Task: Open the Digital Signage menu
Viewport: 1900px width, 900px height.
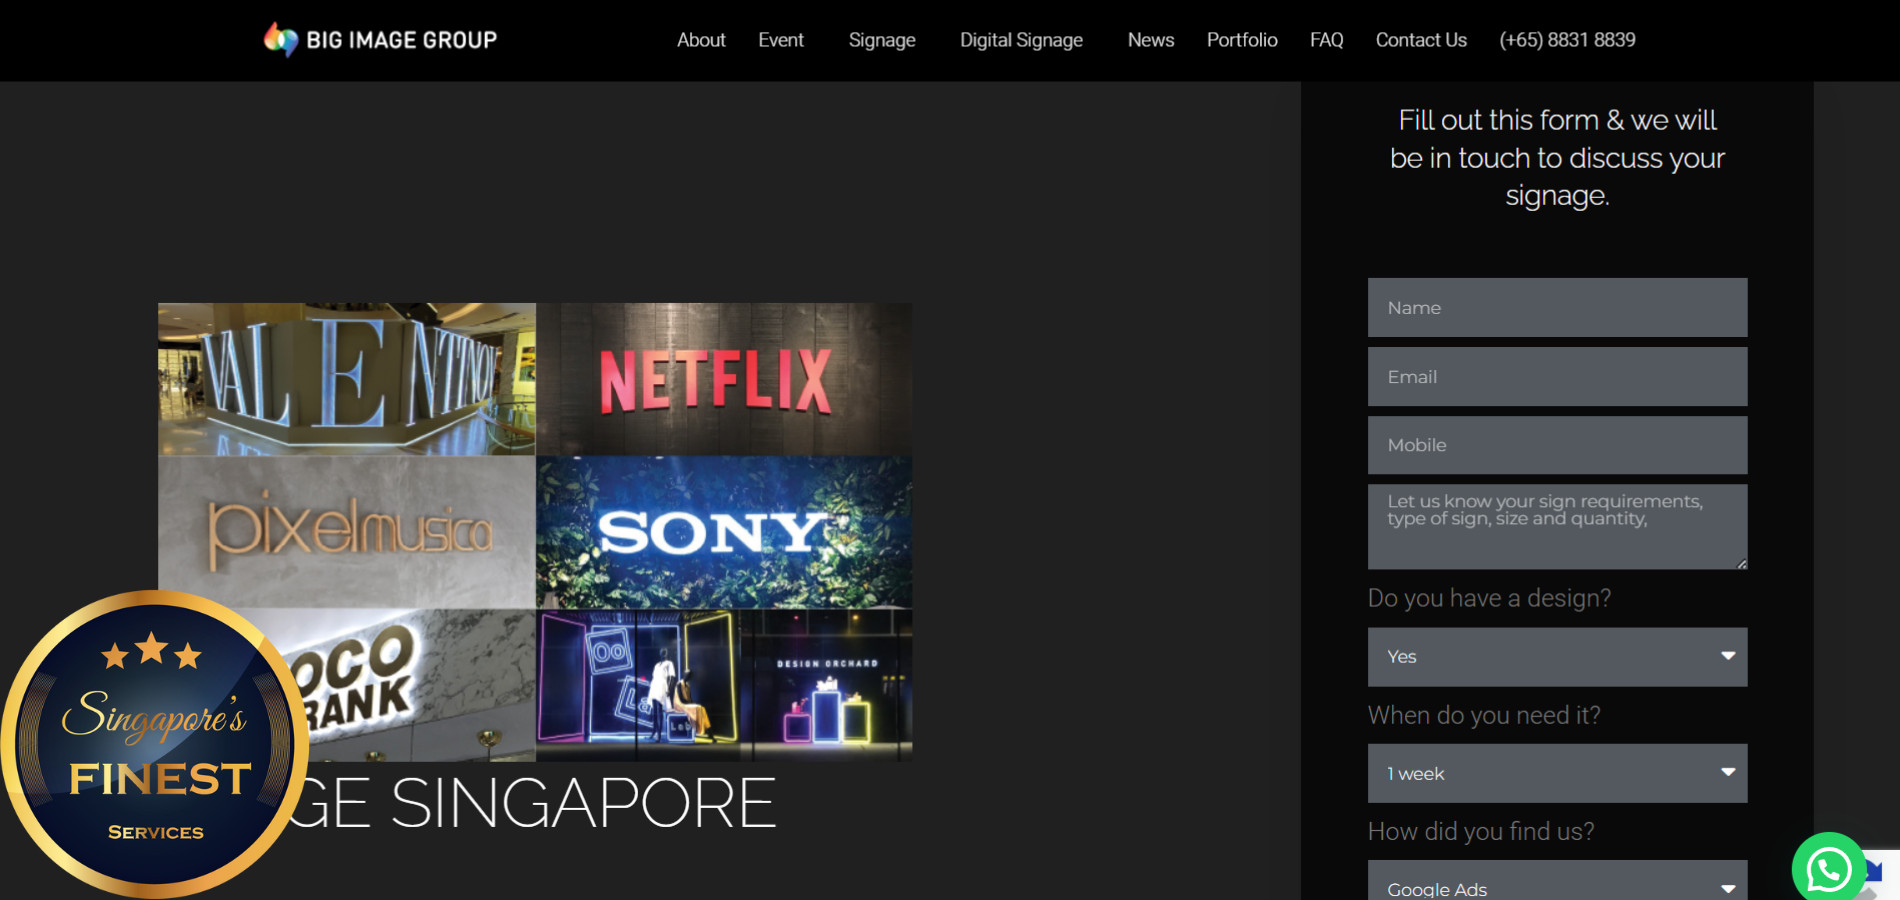Action: coord(1020,40)
